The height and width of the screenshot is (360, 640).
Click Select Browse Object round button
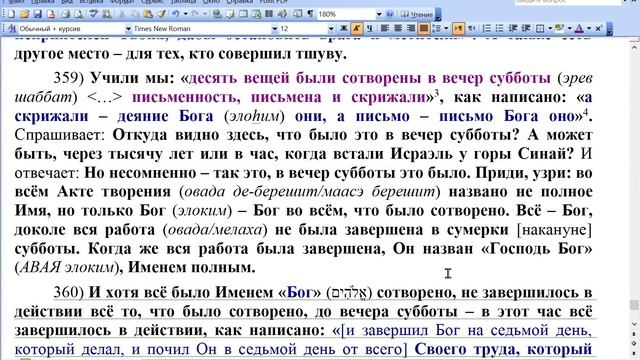tap(634, 344)
